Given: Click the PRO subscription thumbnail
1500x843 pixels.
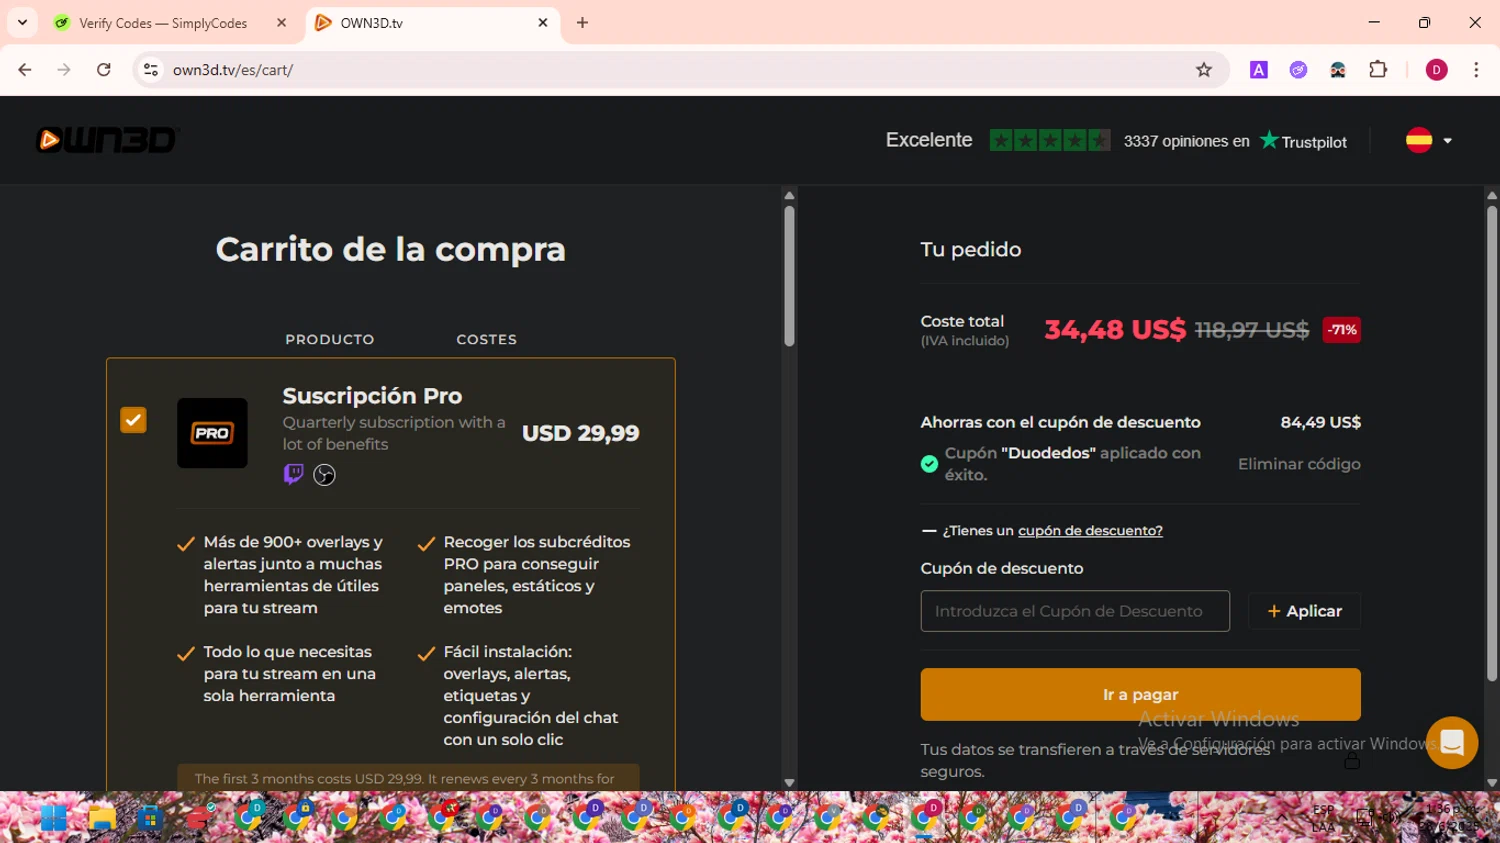Looking at the screenshot, I should 212,433.
